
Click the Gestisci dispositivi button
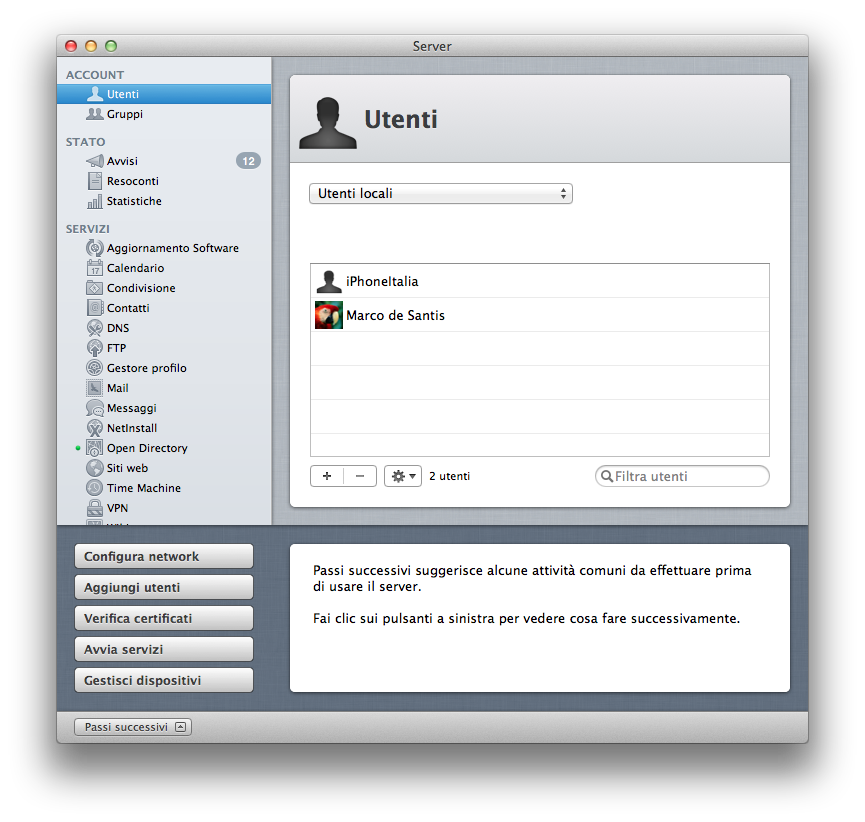pos(164,680)
